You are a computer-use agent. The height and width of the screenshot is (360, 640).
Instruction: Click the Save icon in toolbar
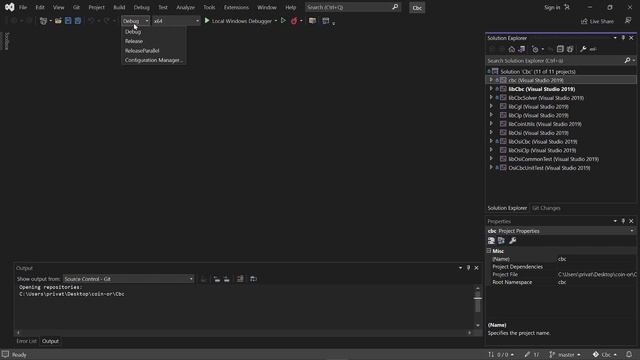[68, 21]
